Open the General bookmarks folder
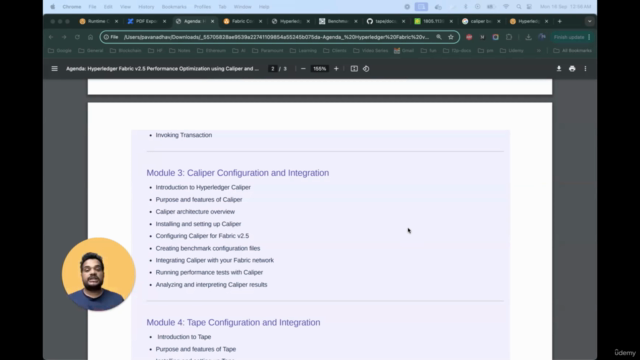640x360 pixels. point(91,51)
